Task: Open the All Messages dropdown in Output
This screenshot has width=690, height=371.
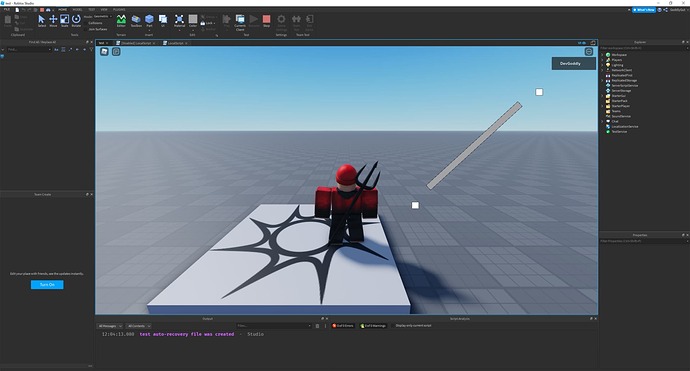Action: pyautogui.click(x=110, y=326)
